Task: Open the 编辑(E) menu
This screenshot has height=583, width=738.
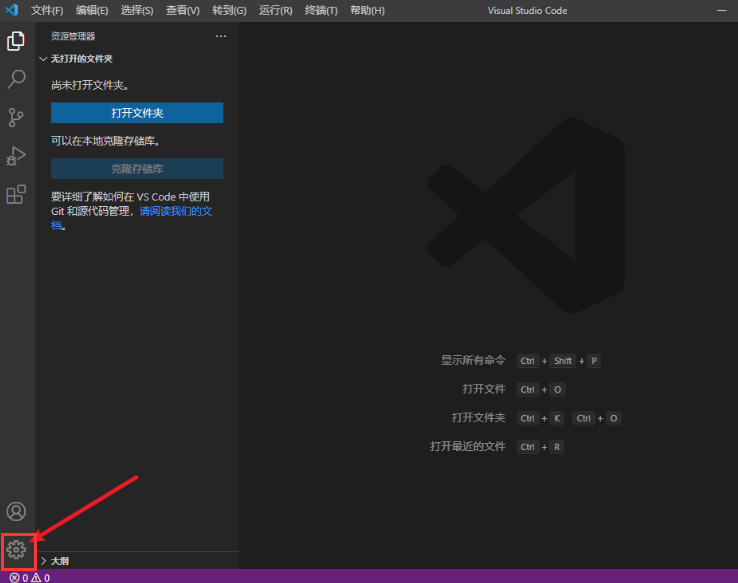Action: point(92,10)
